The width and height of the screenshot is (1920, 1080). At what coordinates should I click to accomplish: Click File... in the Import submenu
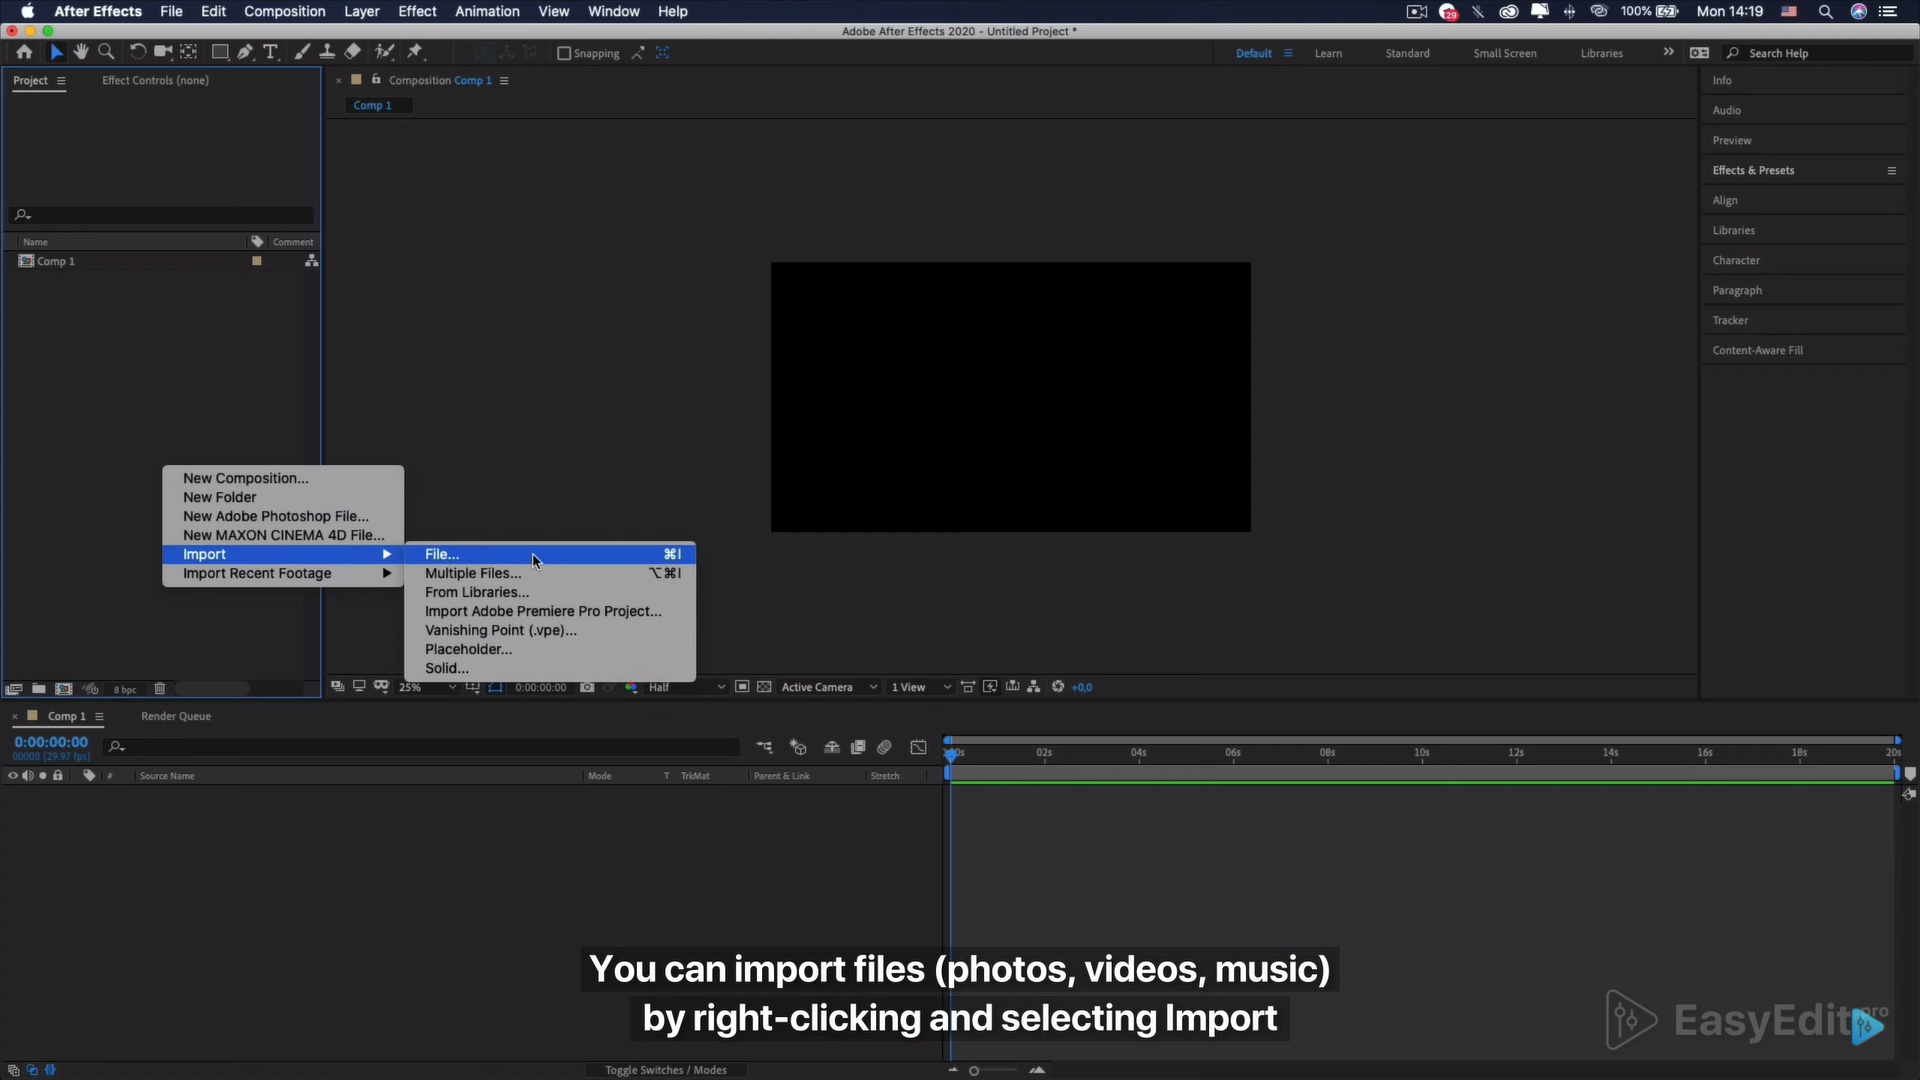click(x=442, y=553)
